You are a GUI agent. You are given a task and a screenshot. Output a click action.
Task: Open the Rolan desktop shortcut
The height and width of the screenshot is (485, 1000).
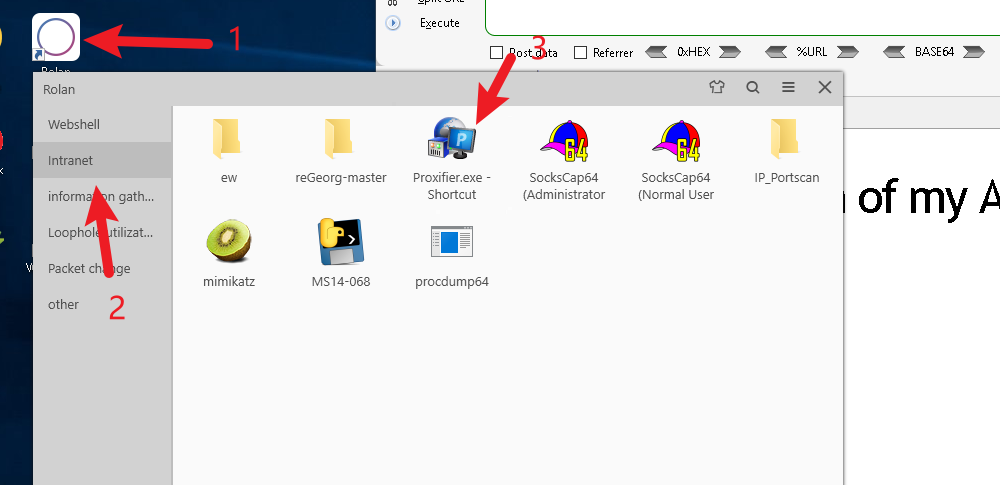point(56,37)
